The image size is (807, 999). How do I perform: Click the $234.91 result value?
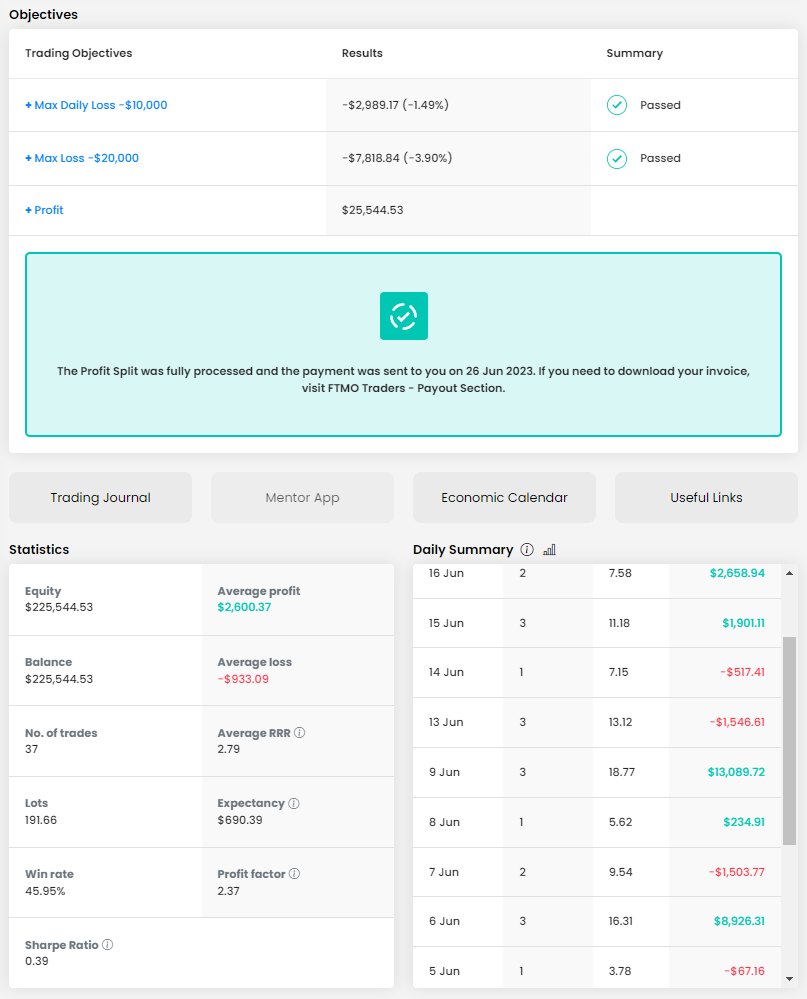[x=744, y=823]
